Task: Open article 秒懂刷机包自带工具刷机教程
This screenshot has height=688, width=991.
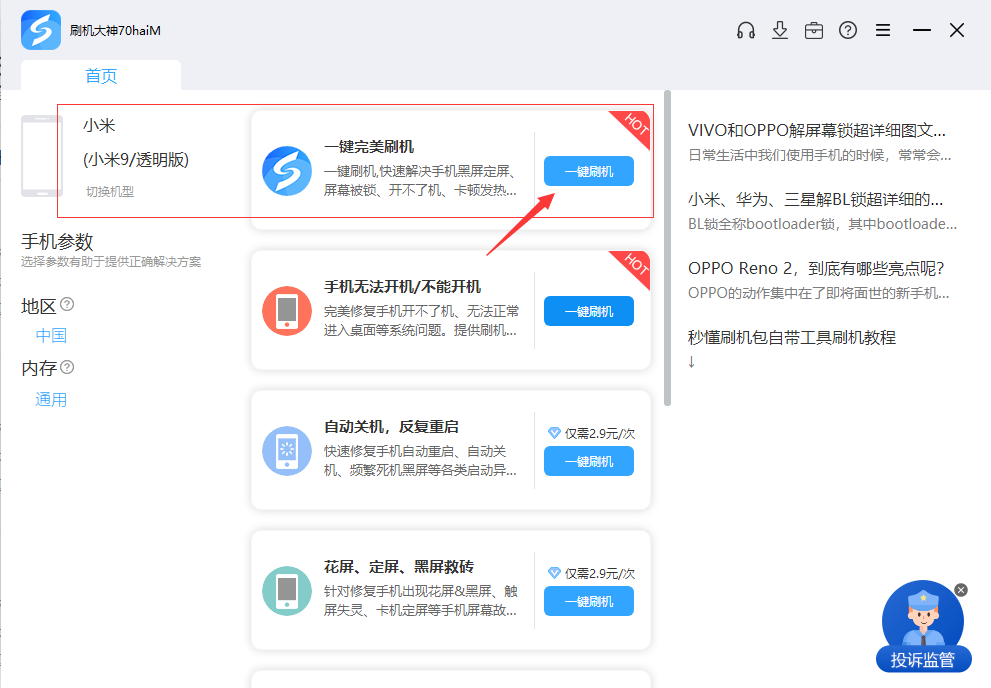Action: [792, 337]
